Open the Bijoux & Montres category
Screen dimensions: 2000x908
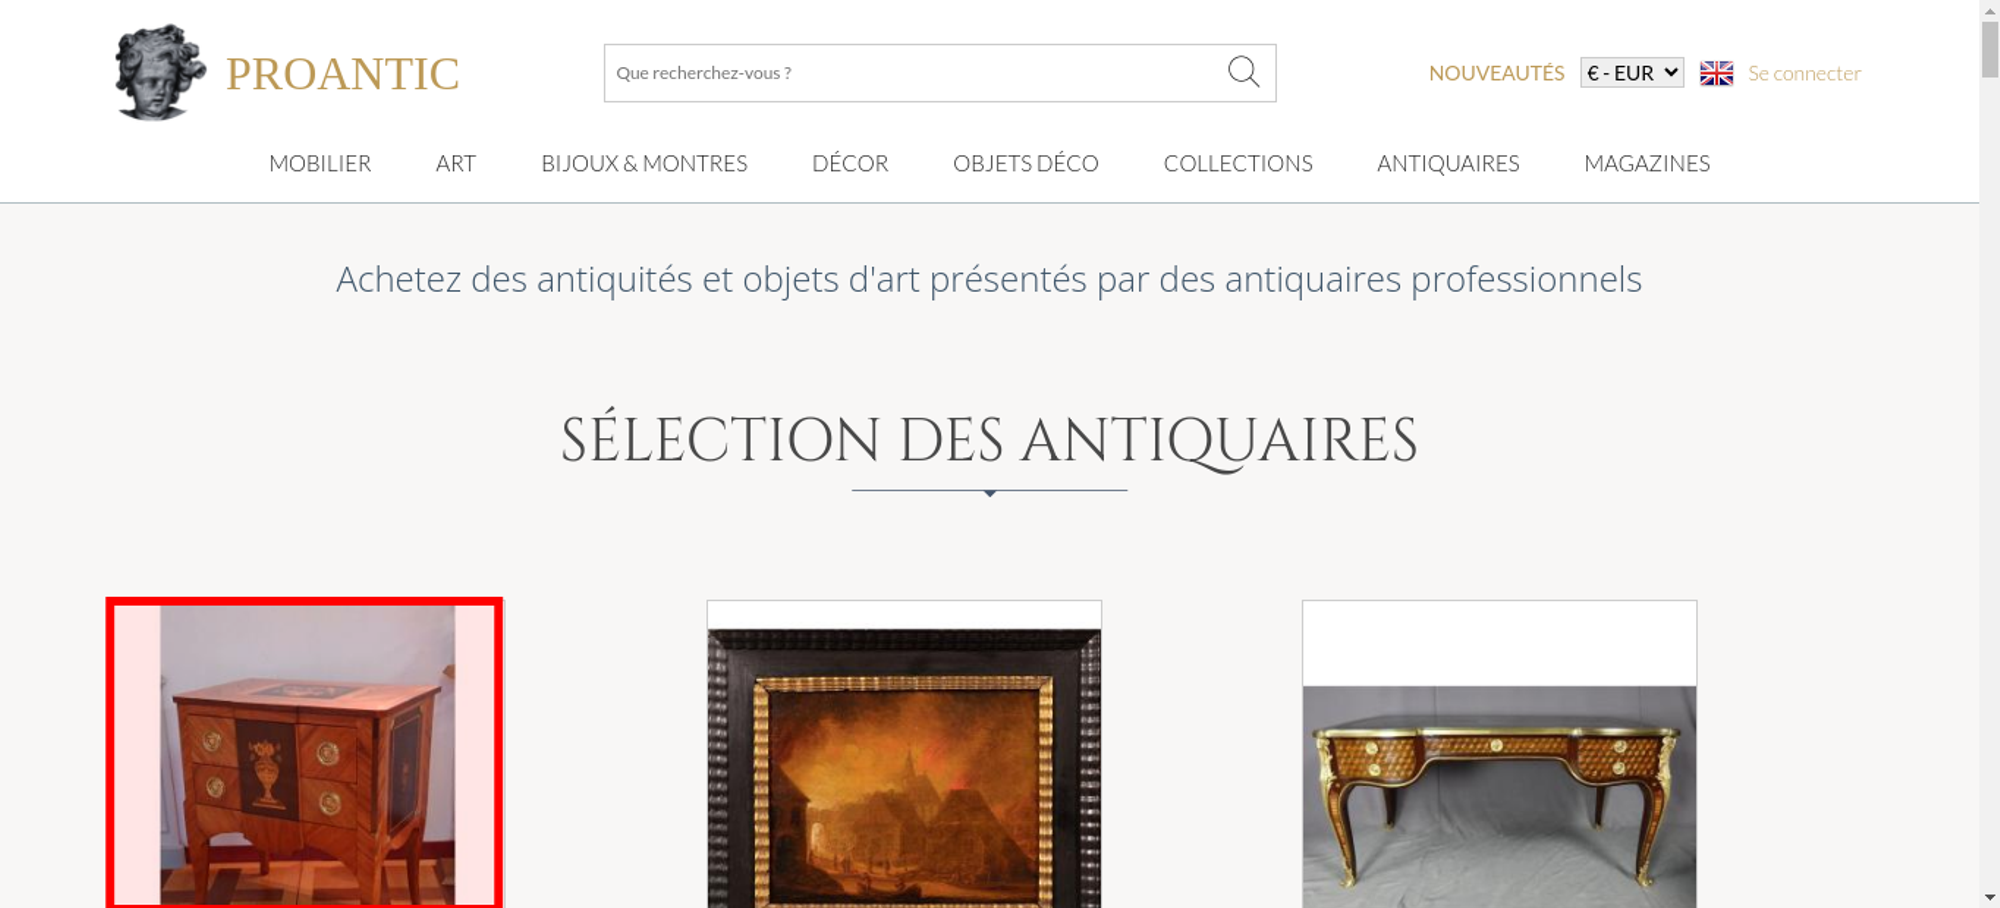[x=644, y=163]
